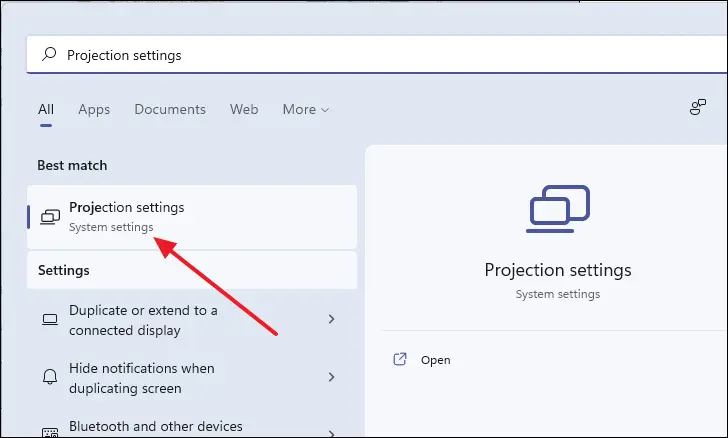The height and width of the screenshot is (438, 728).
Task: Open Duplicate or extend to a connected display
Action: (192, 320)
